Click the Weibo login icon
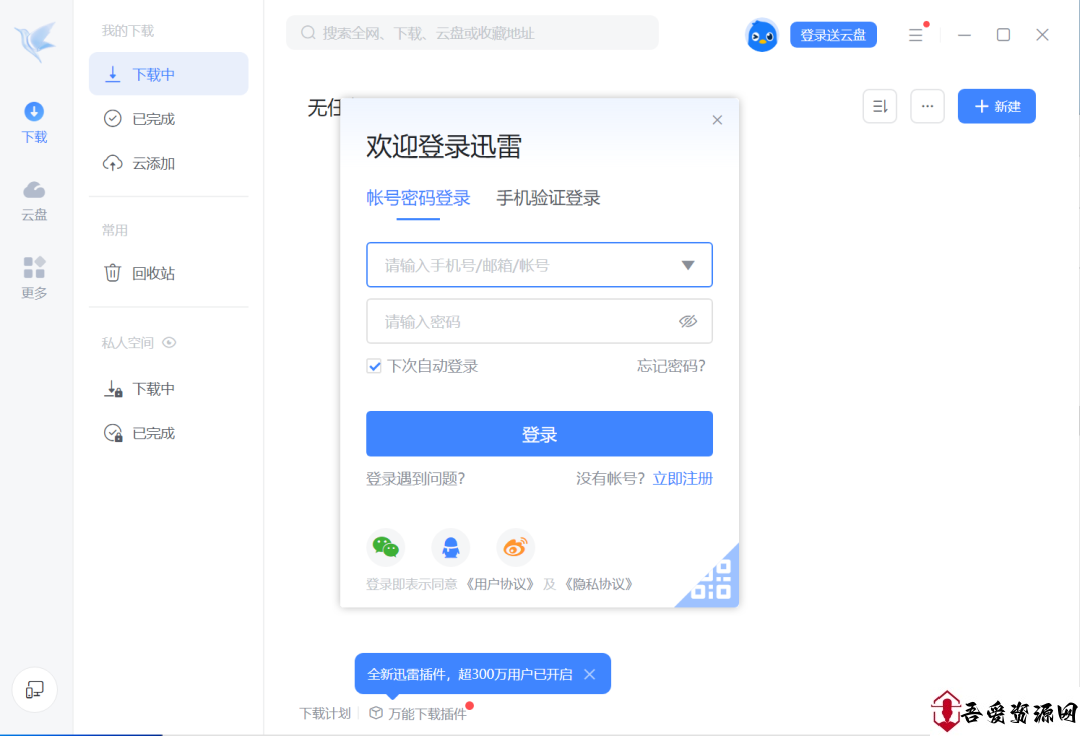Screen dimensions: 1080x736 tap(515, 547)
